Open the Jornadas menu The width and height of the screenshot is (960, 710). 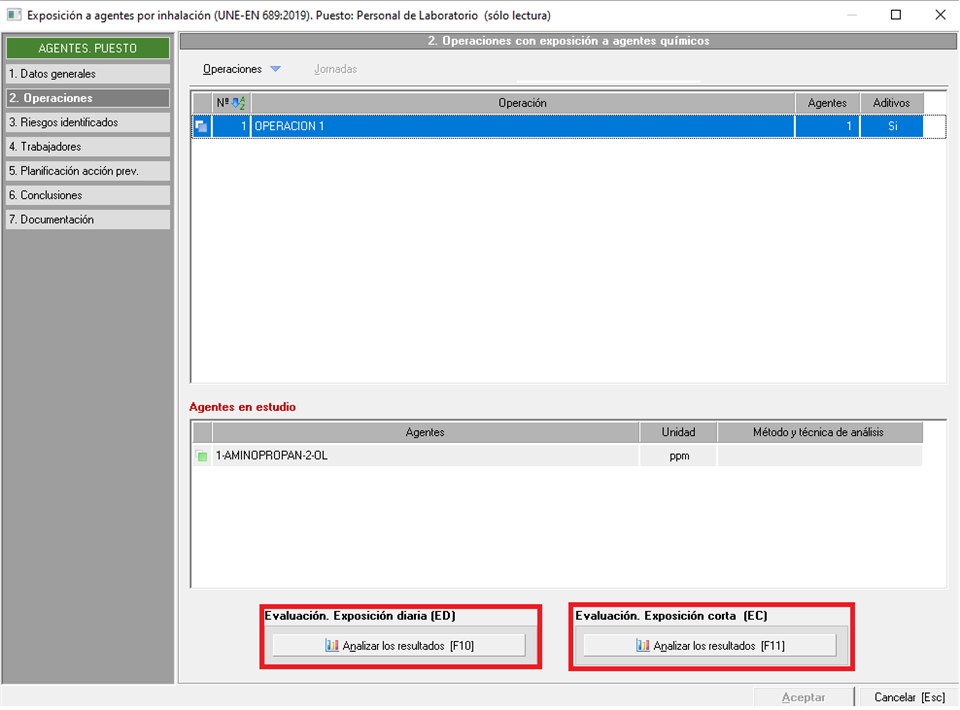[335, 69]
